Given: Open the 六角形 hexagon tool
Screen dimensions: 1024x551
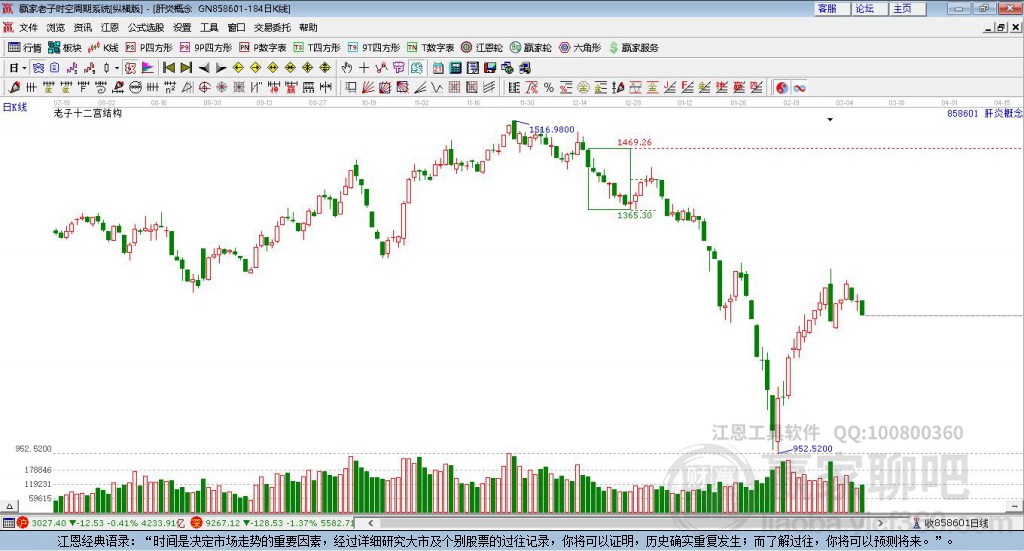Looking at the screenshot, I should 580,48.
